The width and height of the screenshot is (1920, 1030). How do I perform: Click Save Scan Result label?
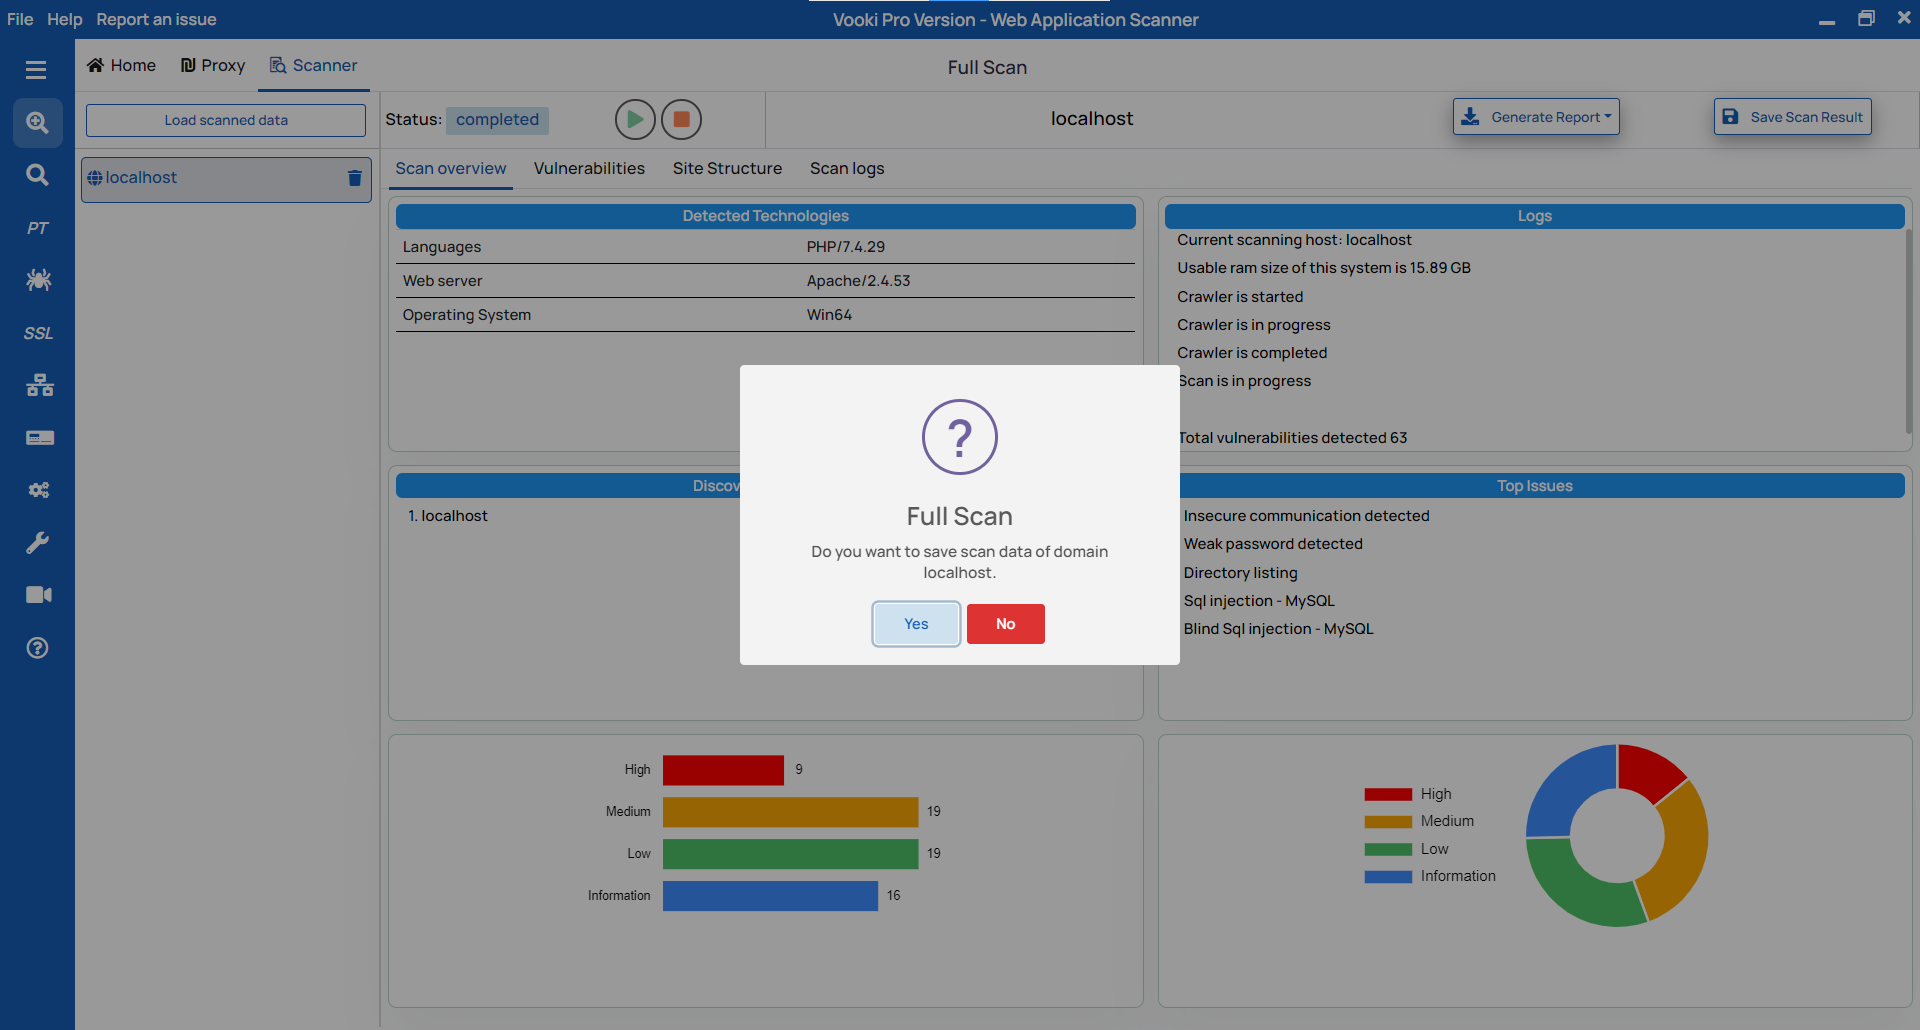pyautogui.click(x=1806, y=117)
